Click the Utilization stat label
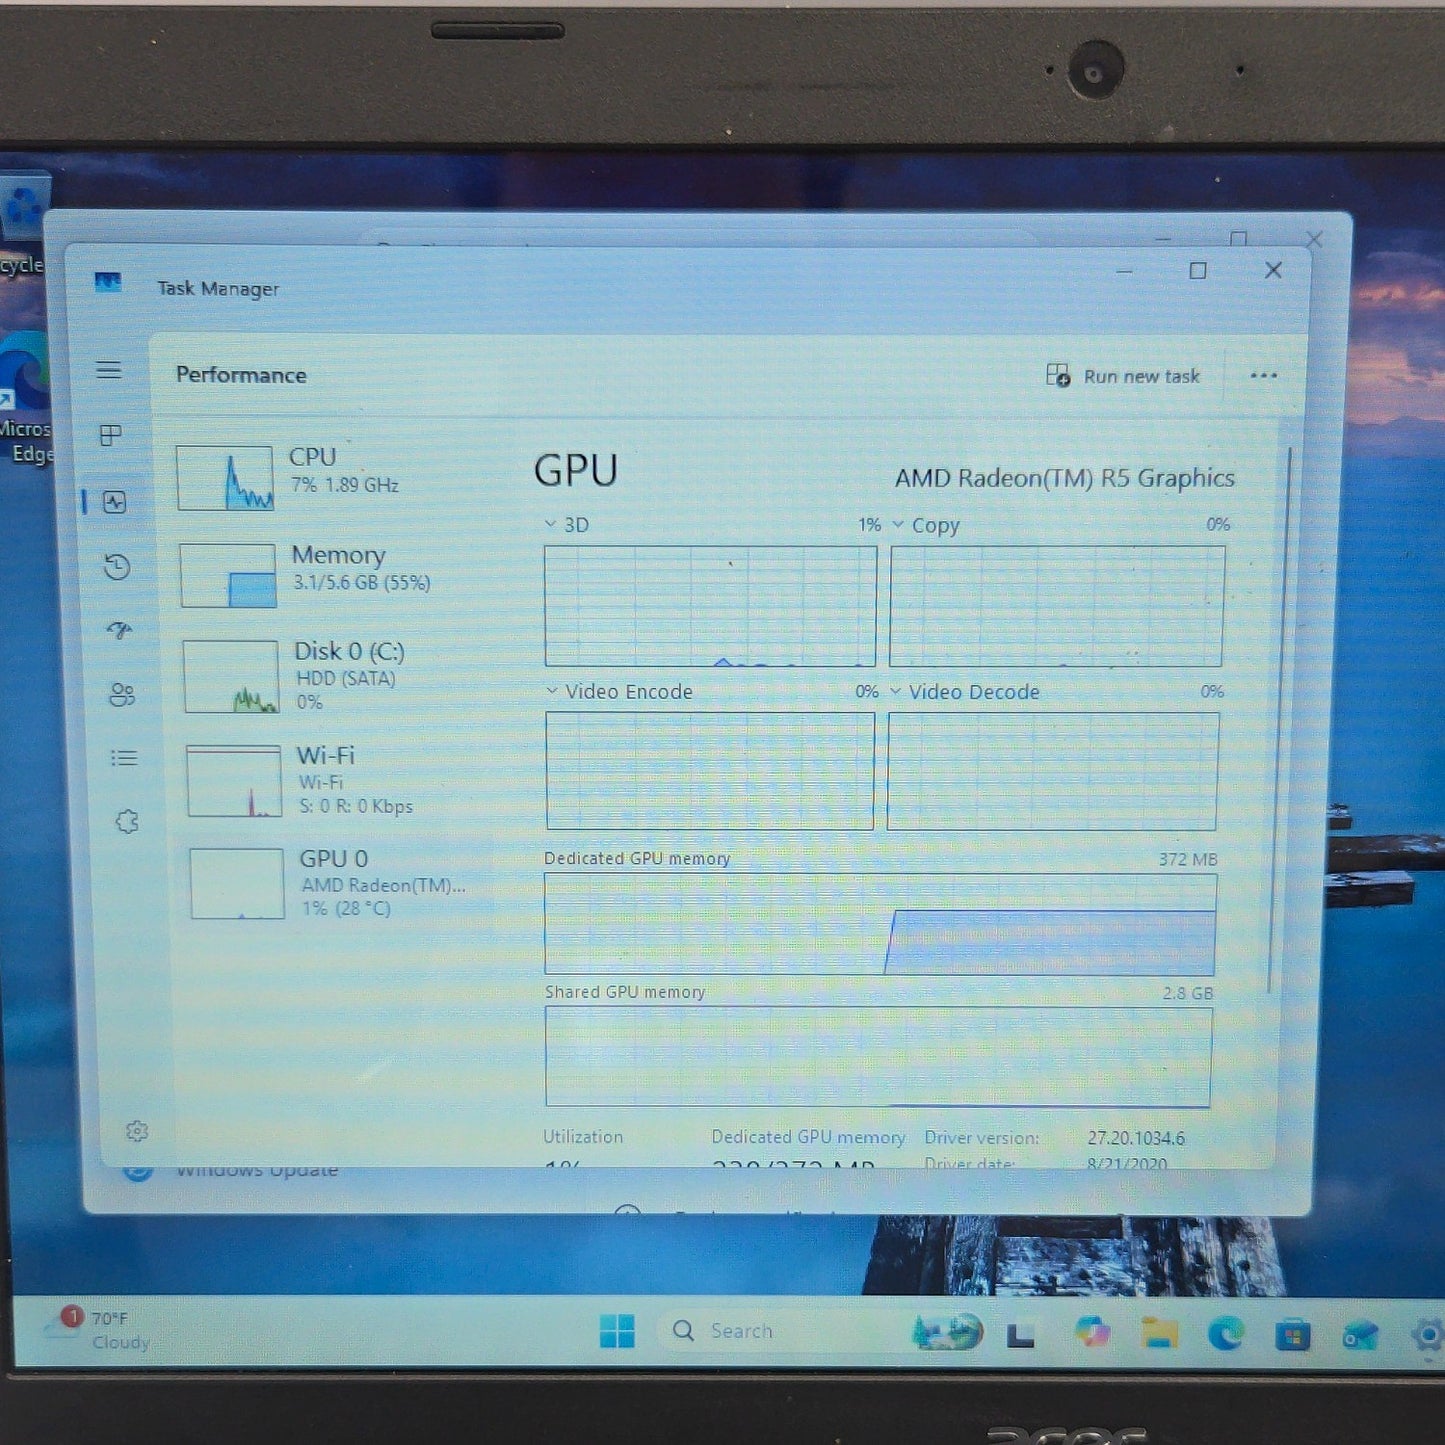Viewport: 1445px width, 1445px height. pos(583,1137)
